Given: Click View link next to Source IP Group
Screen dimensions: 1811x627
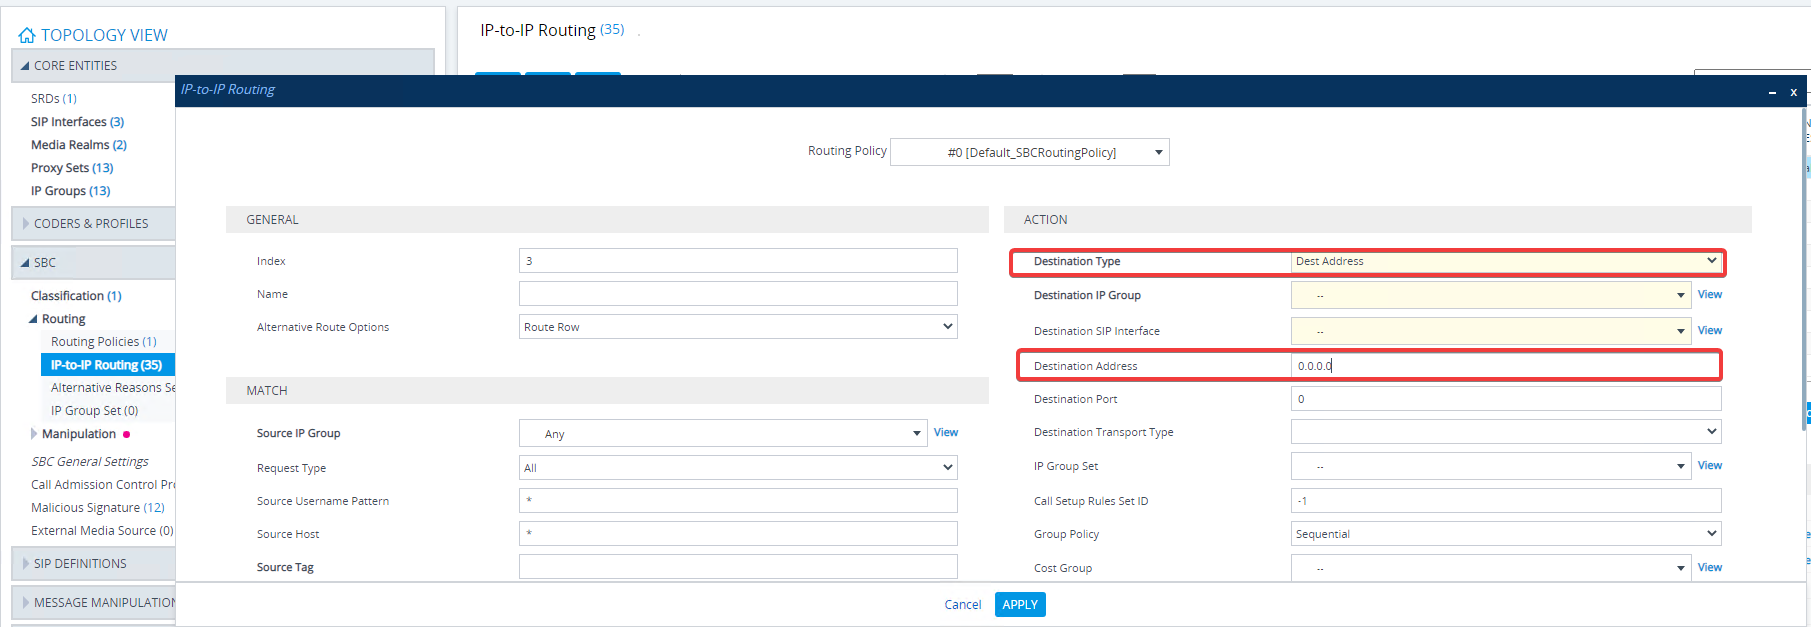Looking at the screenshot, I should pos(945,433).
